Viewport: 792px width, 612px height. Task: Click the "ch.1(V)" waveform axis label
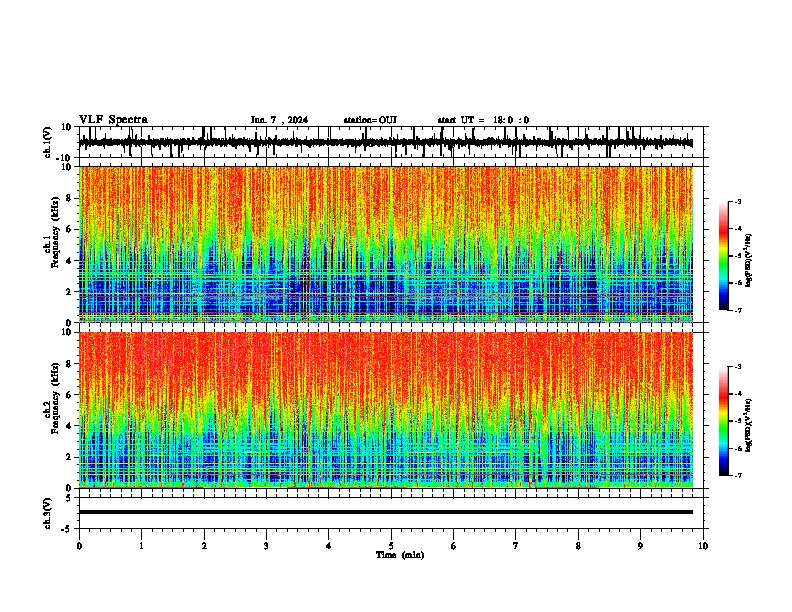48,142
